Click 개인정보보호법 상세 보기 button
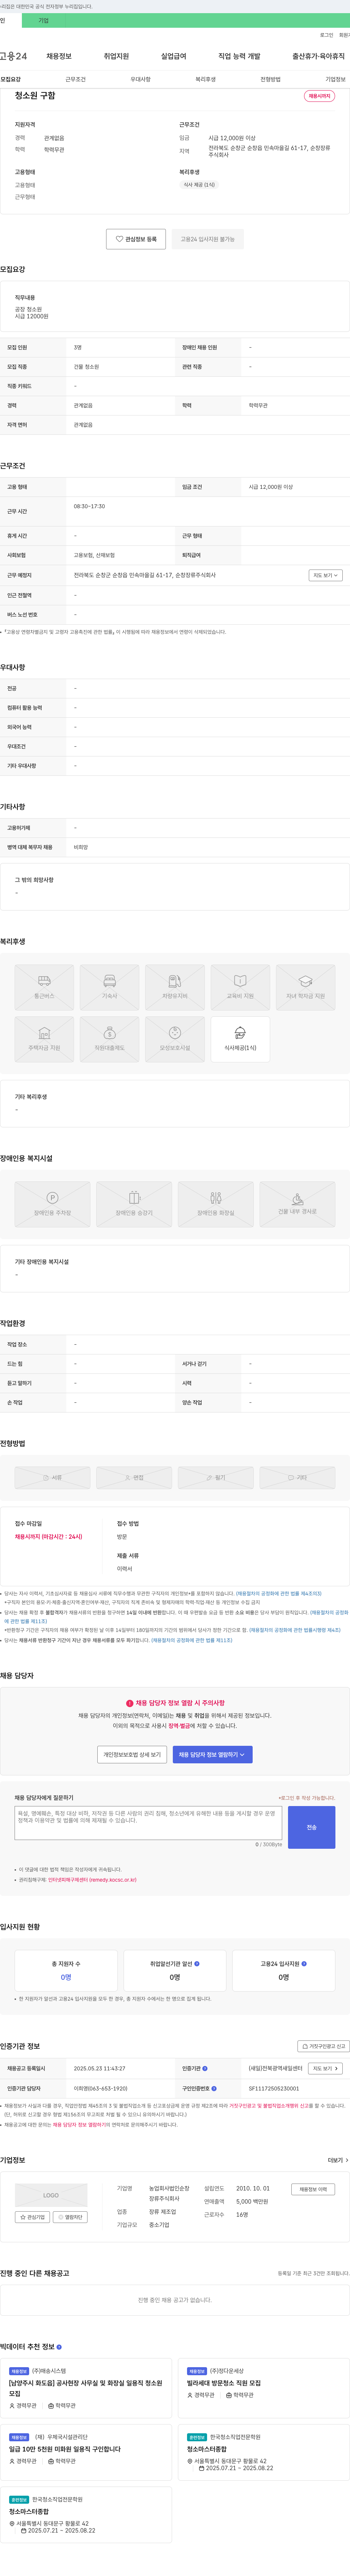 pyautogui.click(x=132, y=1754)
